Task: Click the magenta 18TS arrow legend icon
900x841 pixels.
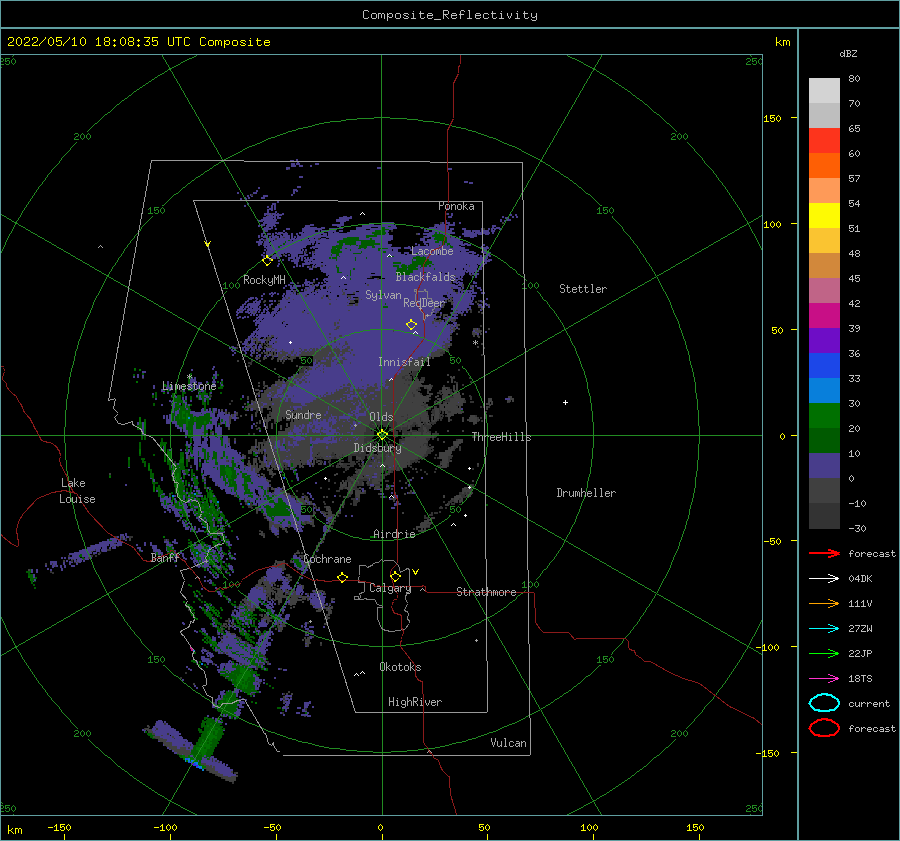Action: click(x=824, y=679)
